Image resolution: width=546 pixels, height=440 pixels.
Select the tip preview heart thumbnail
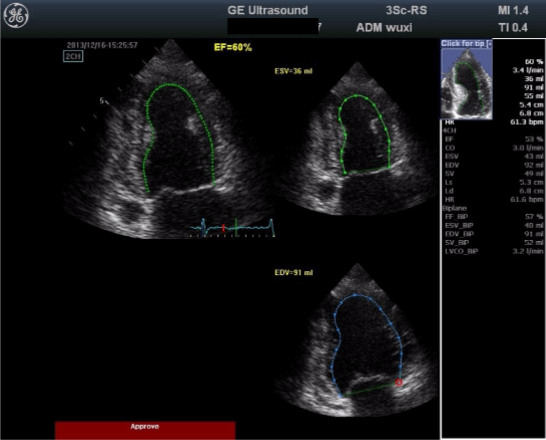(x=466, y=84)
